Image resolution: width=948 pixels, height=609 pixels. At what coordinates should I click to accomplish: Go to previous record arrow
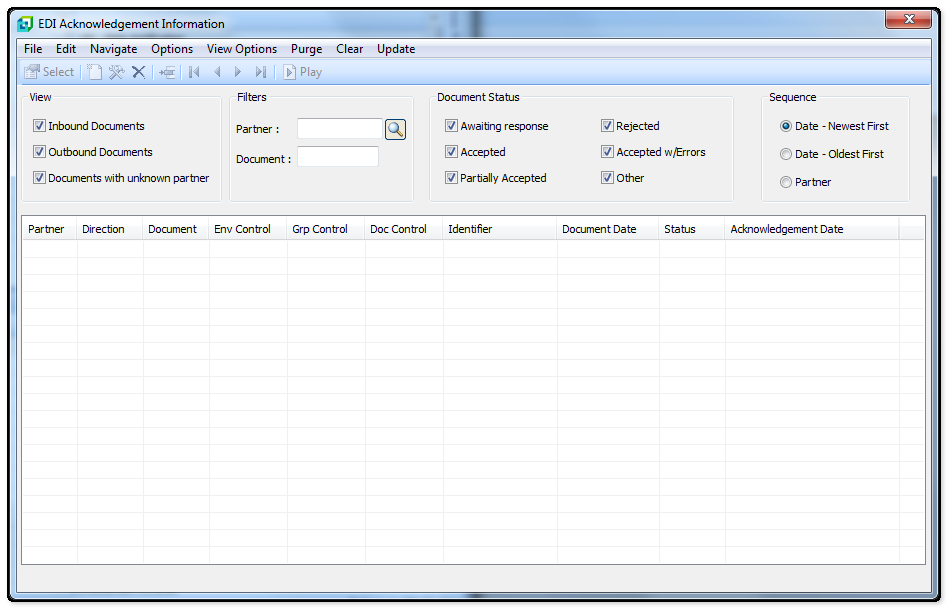pos(217,72)
